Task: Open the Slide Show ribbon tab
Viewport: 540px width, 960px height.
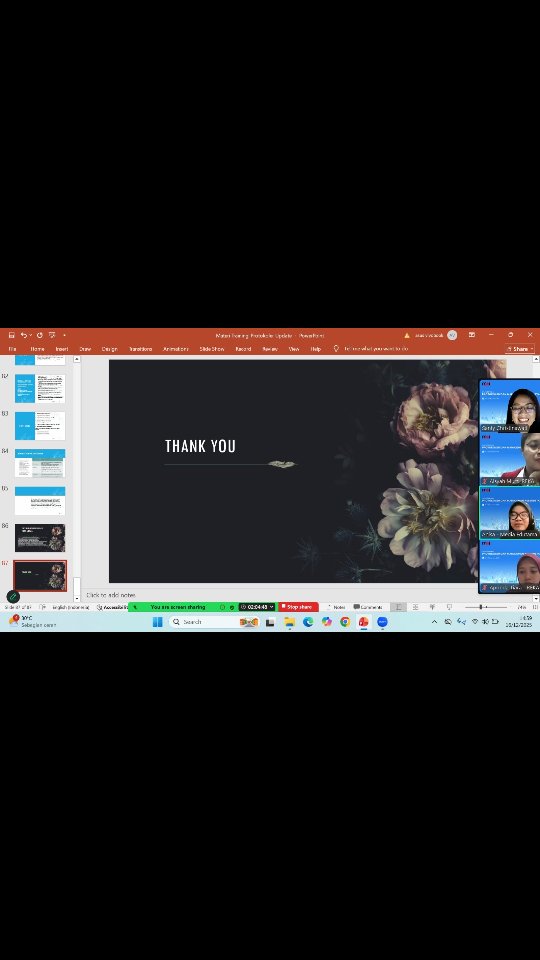Action: [x=212, y=349]
